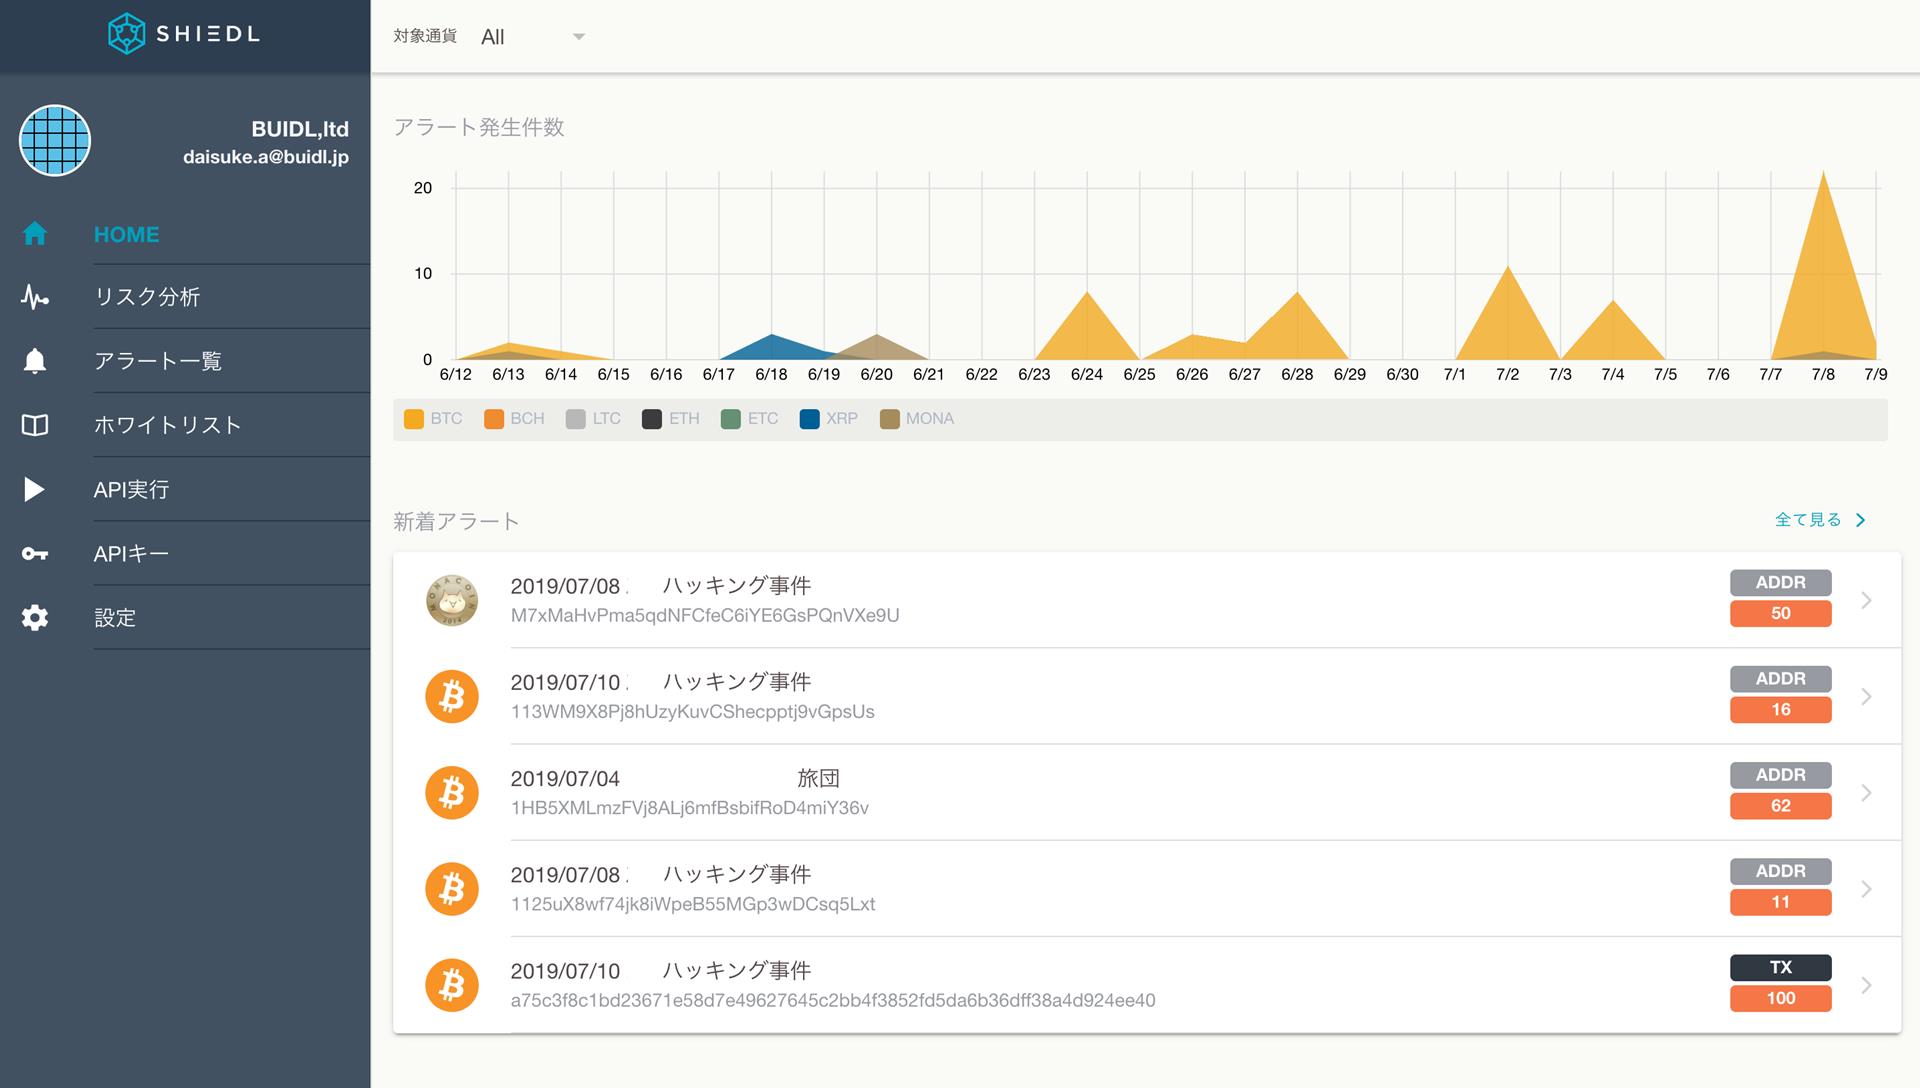Open ホワイトリスト in the sidebar
Screen dimensions: 1920x1088
pyautogui.click(x=168, y=425)
